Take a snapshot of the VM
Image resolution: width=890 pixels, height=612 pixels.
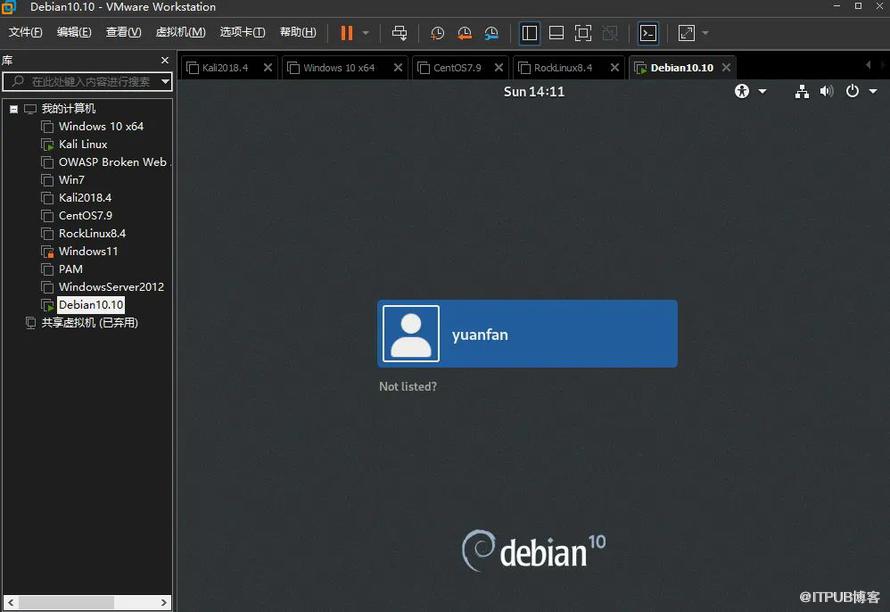pos(437,33)
